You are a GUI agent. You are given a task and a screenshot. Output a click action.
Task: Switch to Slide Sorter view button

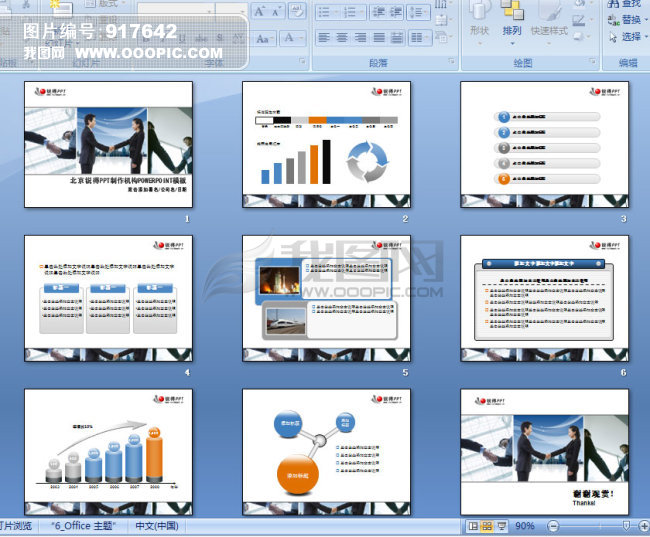coord(487,526)
